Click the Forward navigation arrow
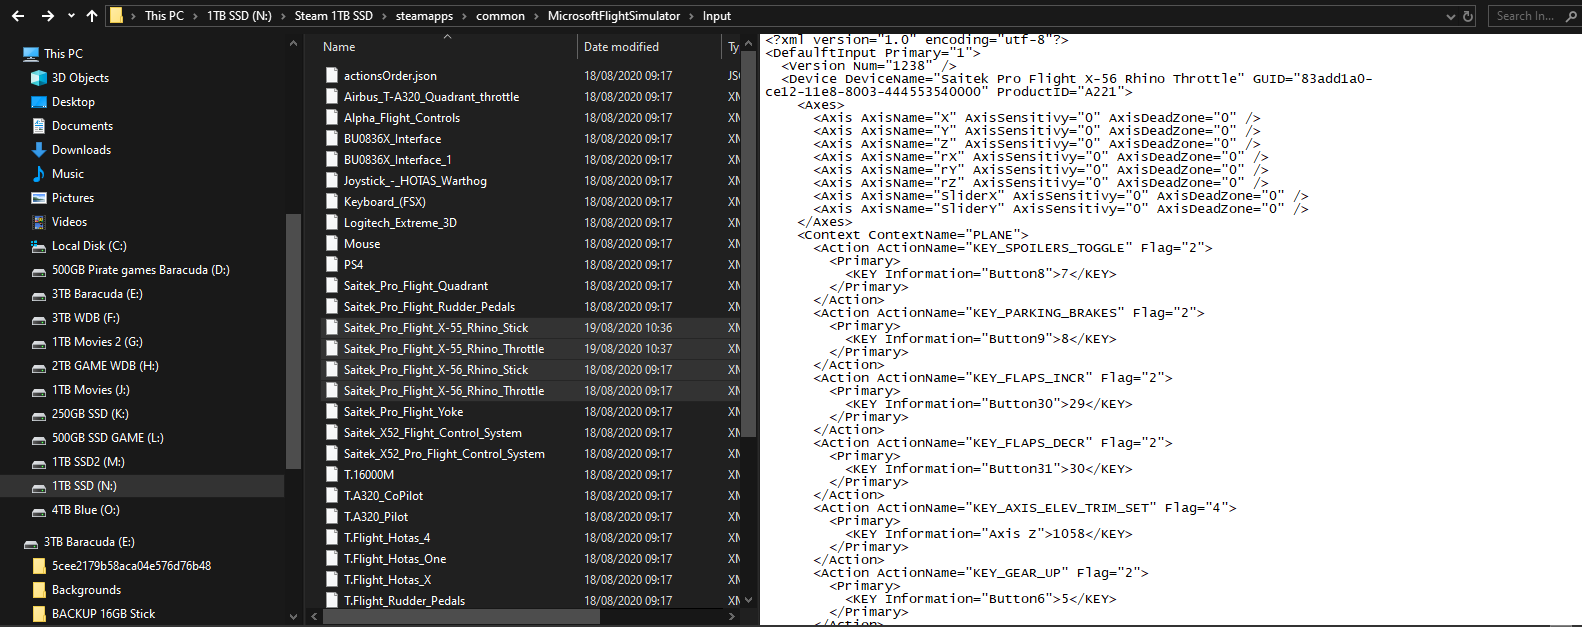The height and width of the screenshot is (627, 1582). pyautogui.click(x=47, y=16)
